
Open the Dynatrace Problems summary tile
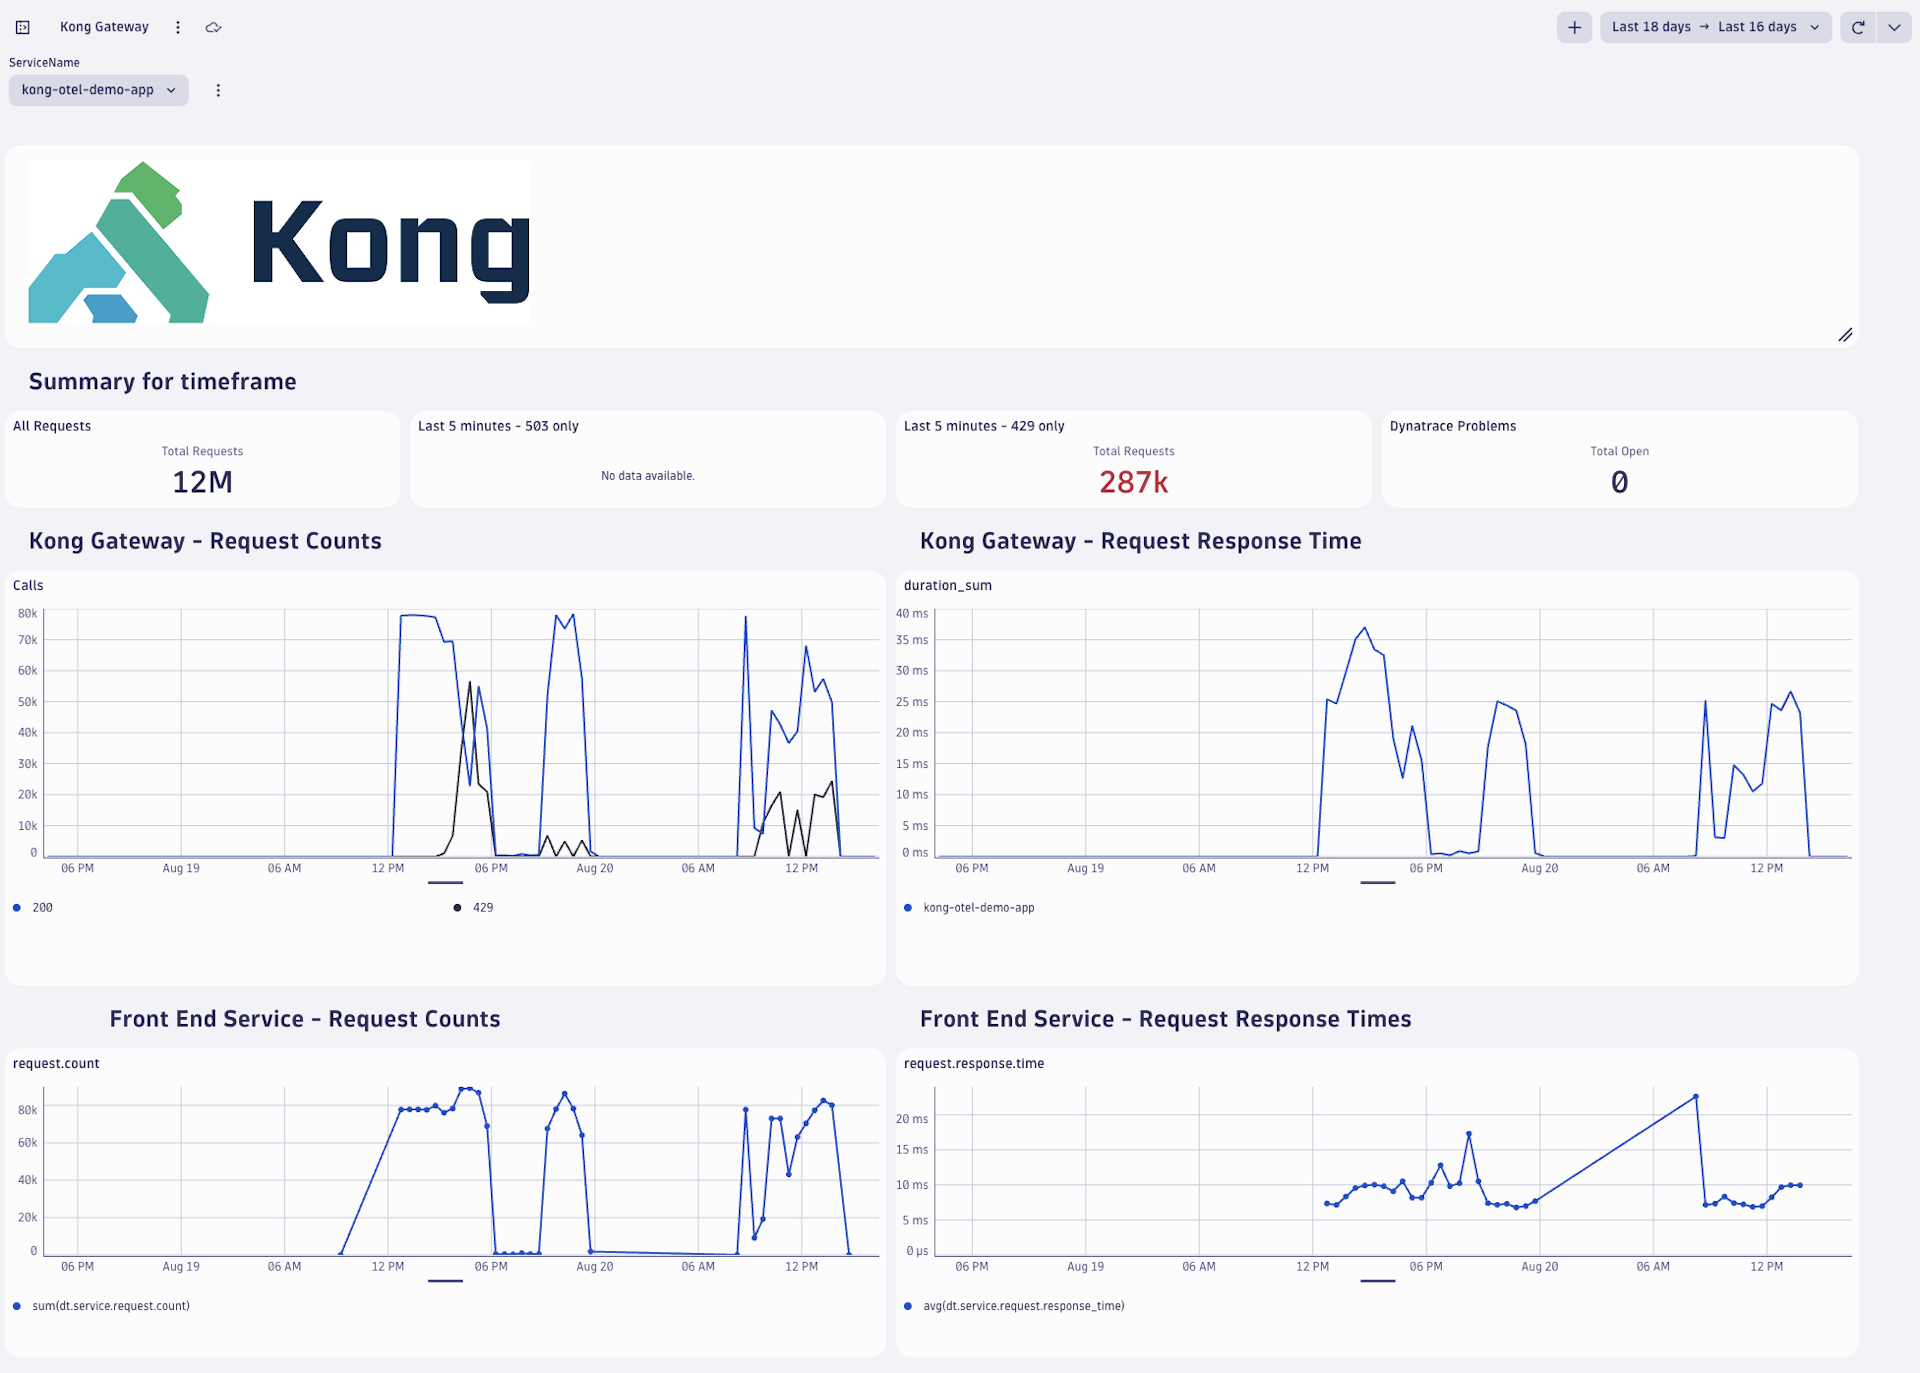pos(1618,458)
